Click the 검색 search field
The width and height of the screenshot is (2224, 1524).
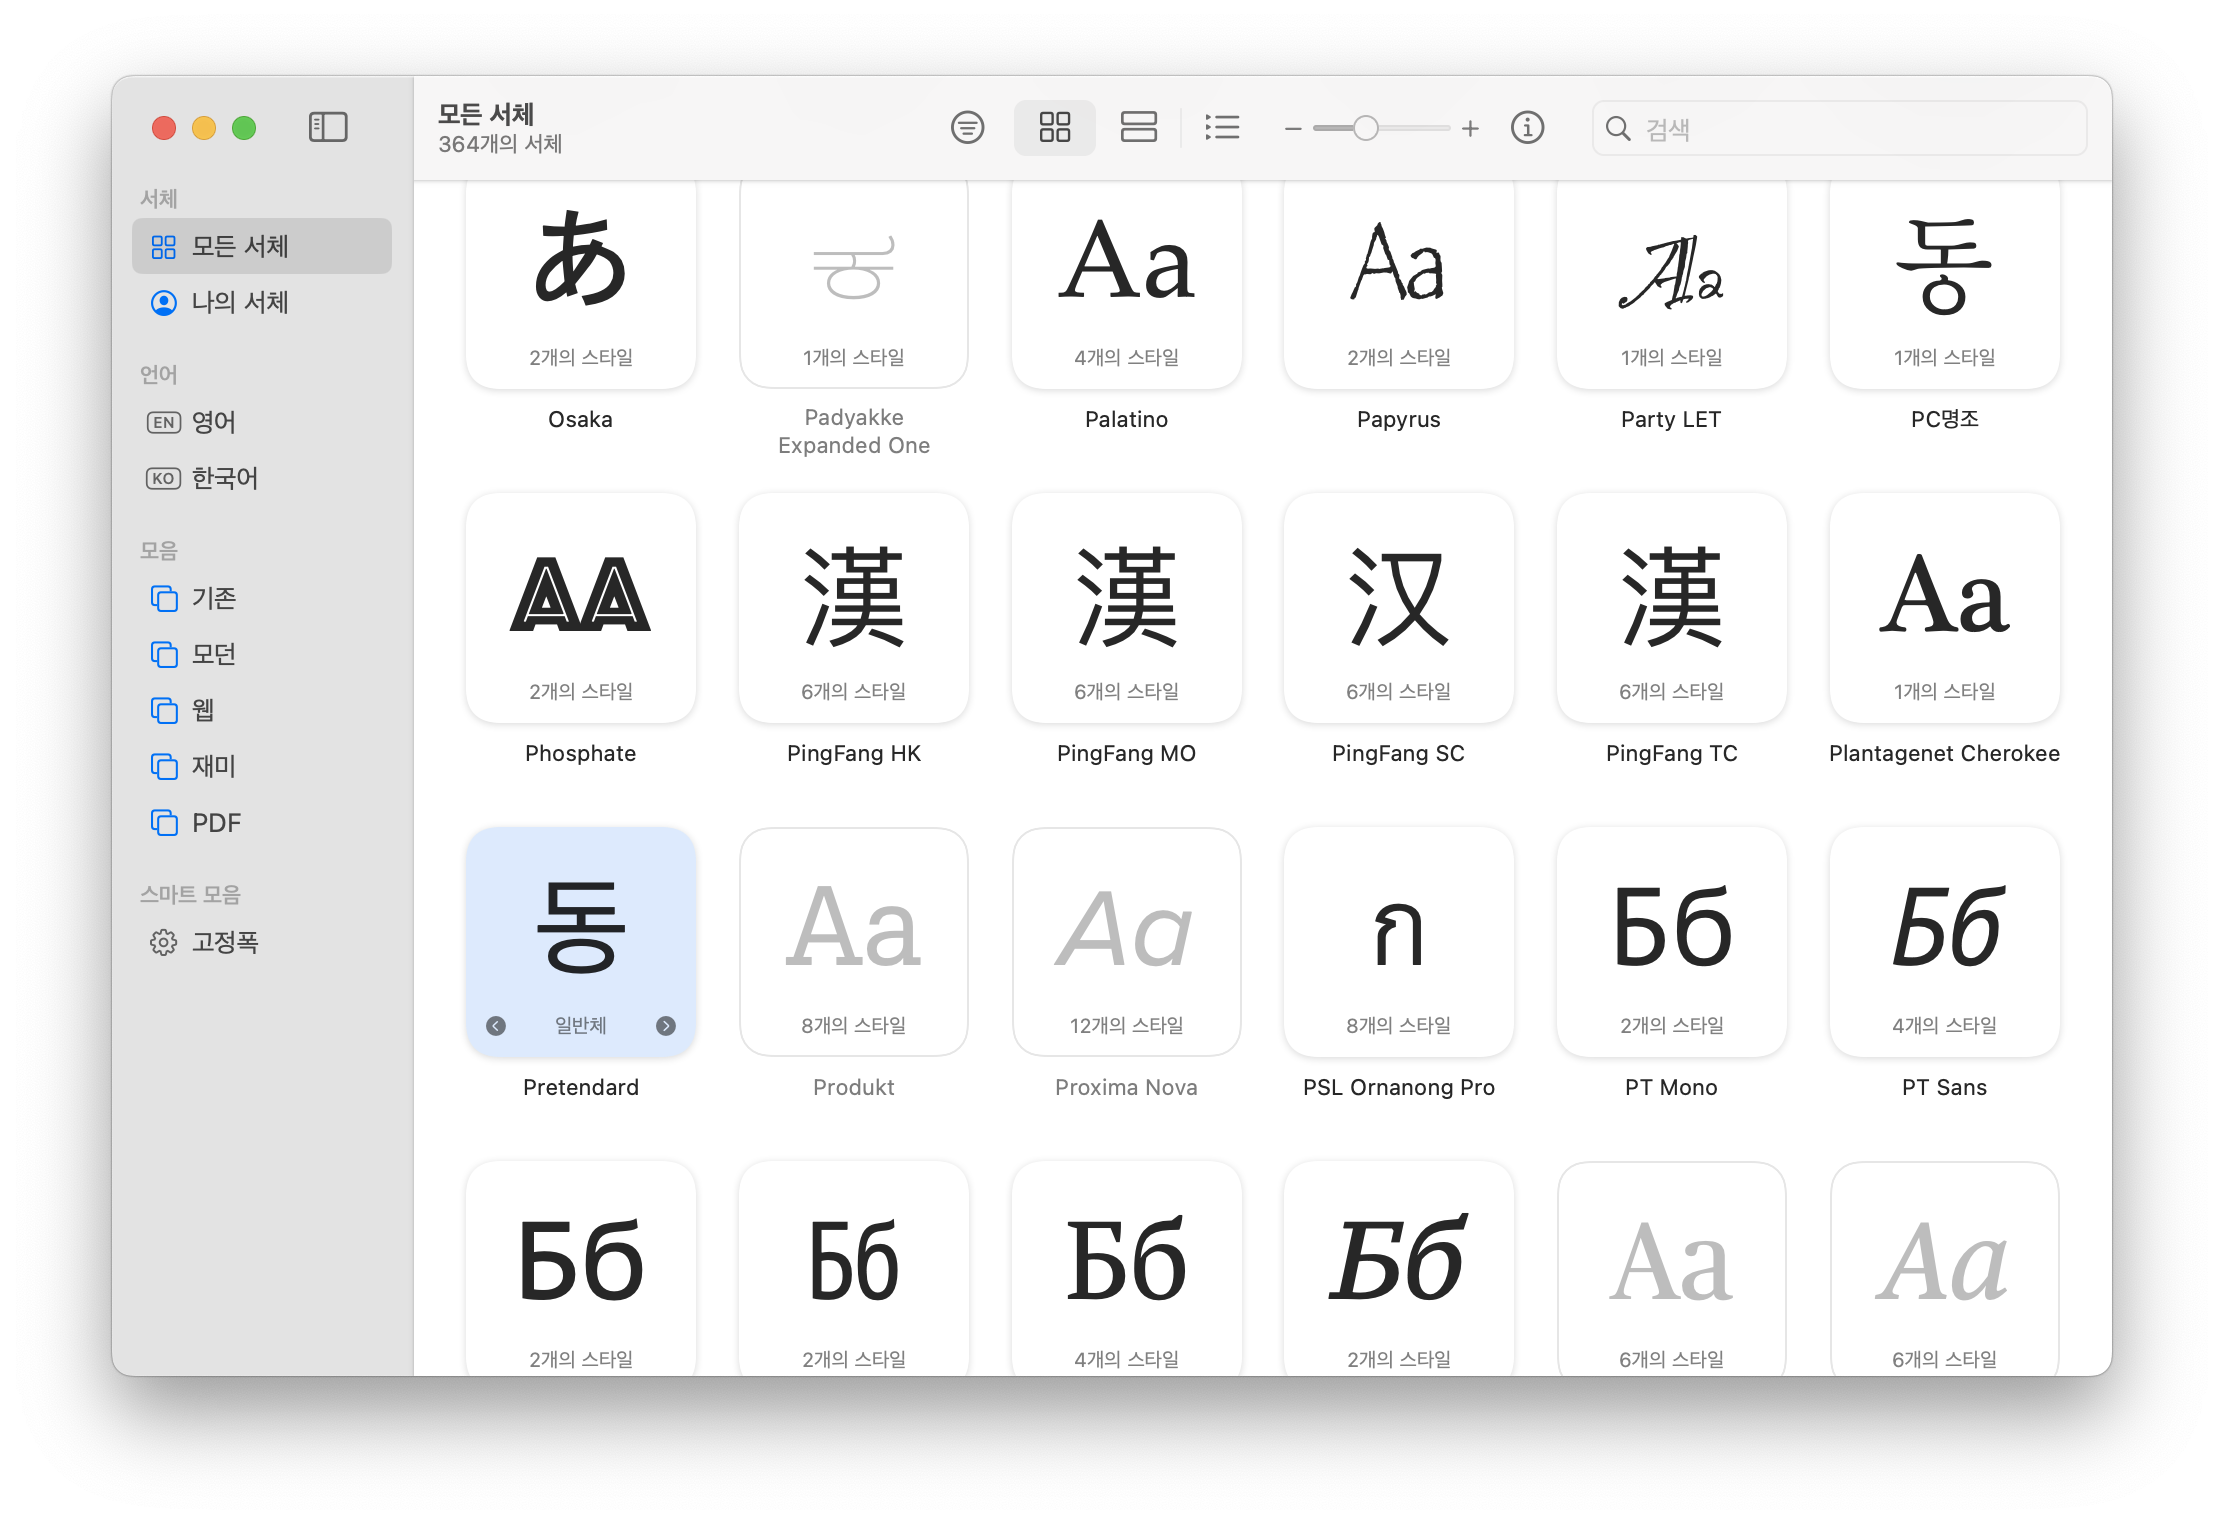(x=1839, y=128)
